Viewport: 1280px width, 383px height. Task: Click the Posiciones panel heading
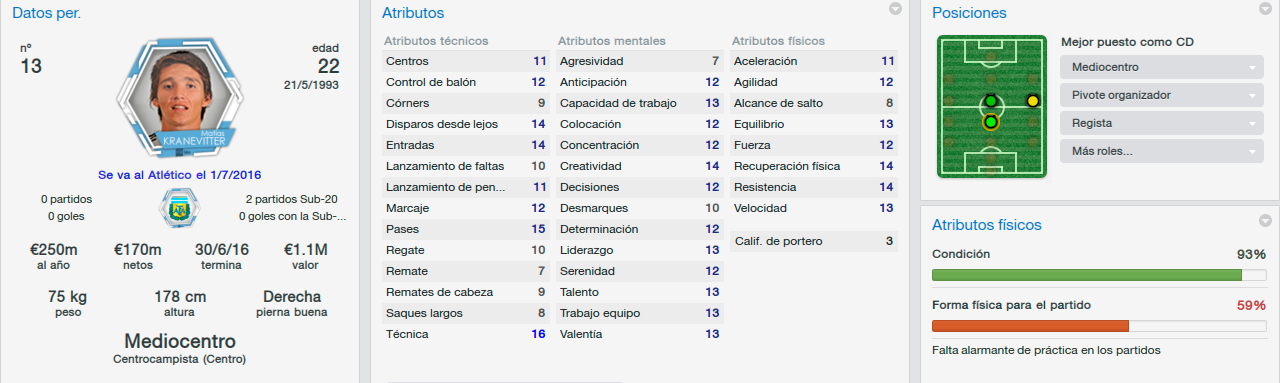[969, 13]
